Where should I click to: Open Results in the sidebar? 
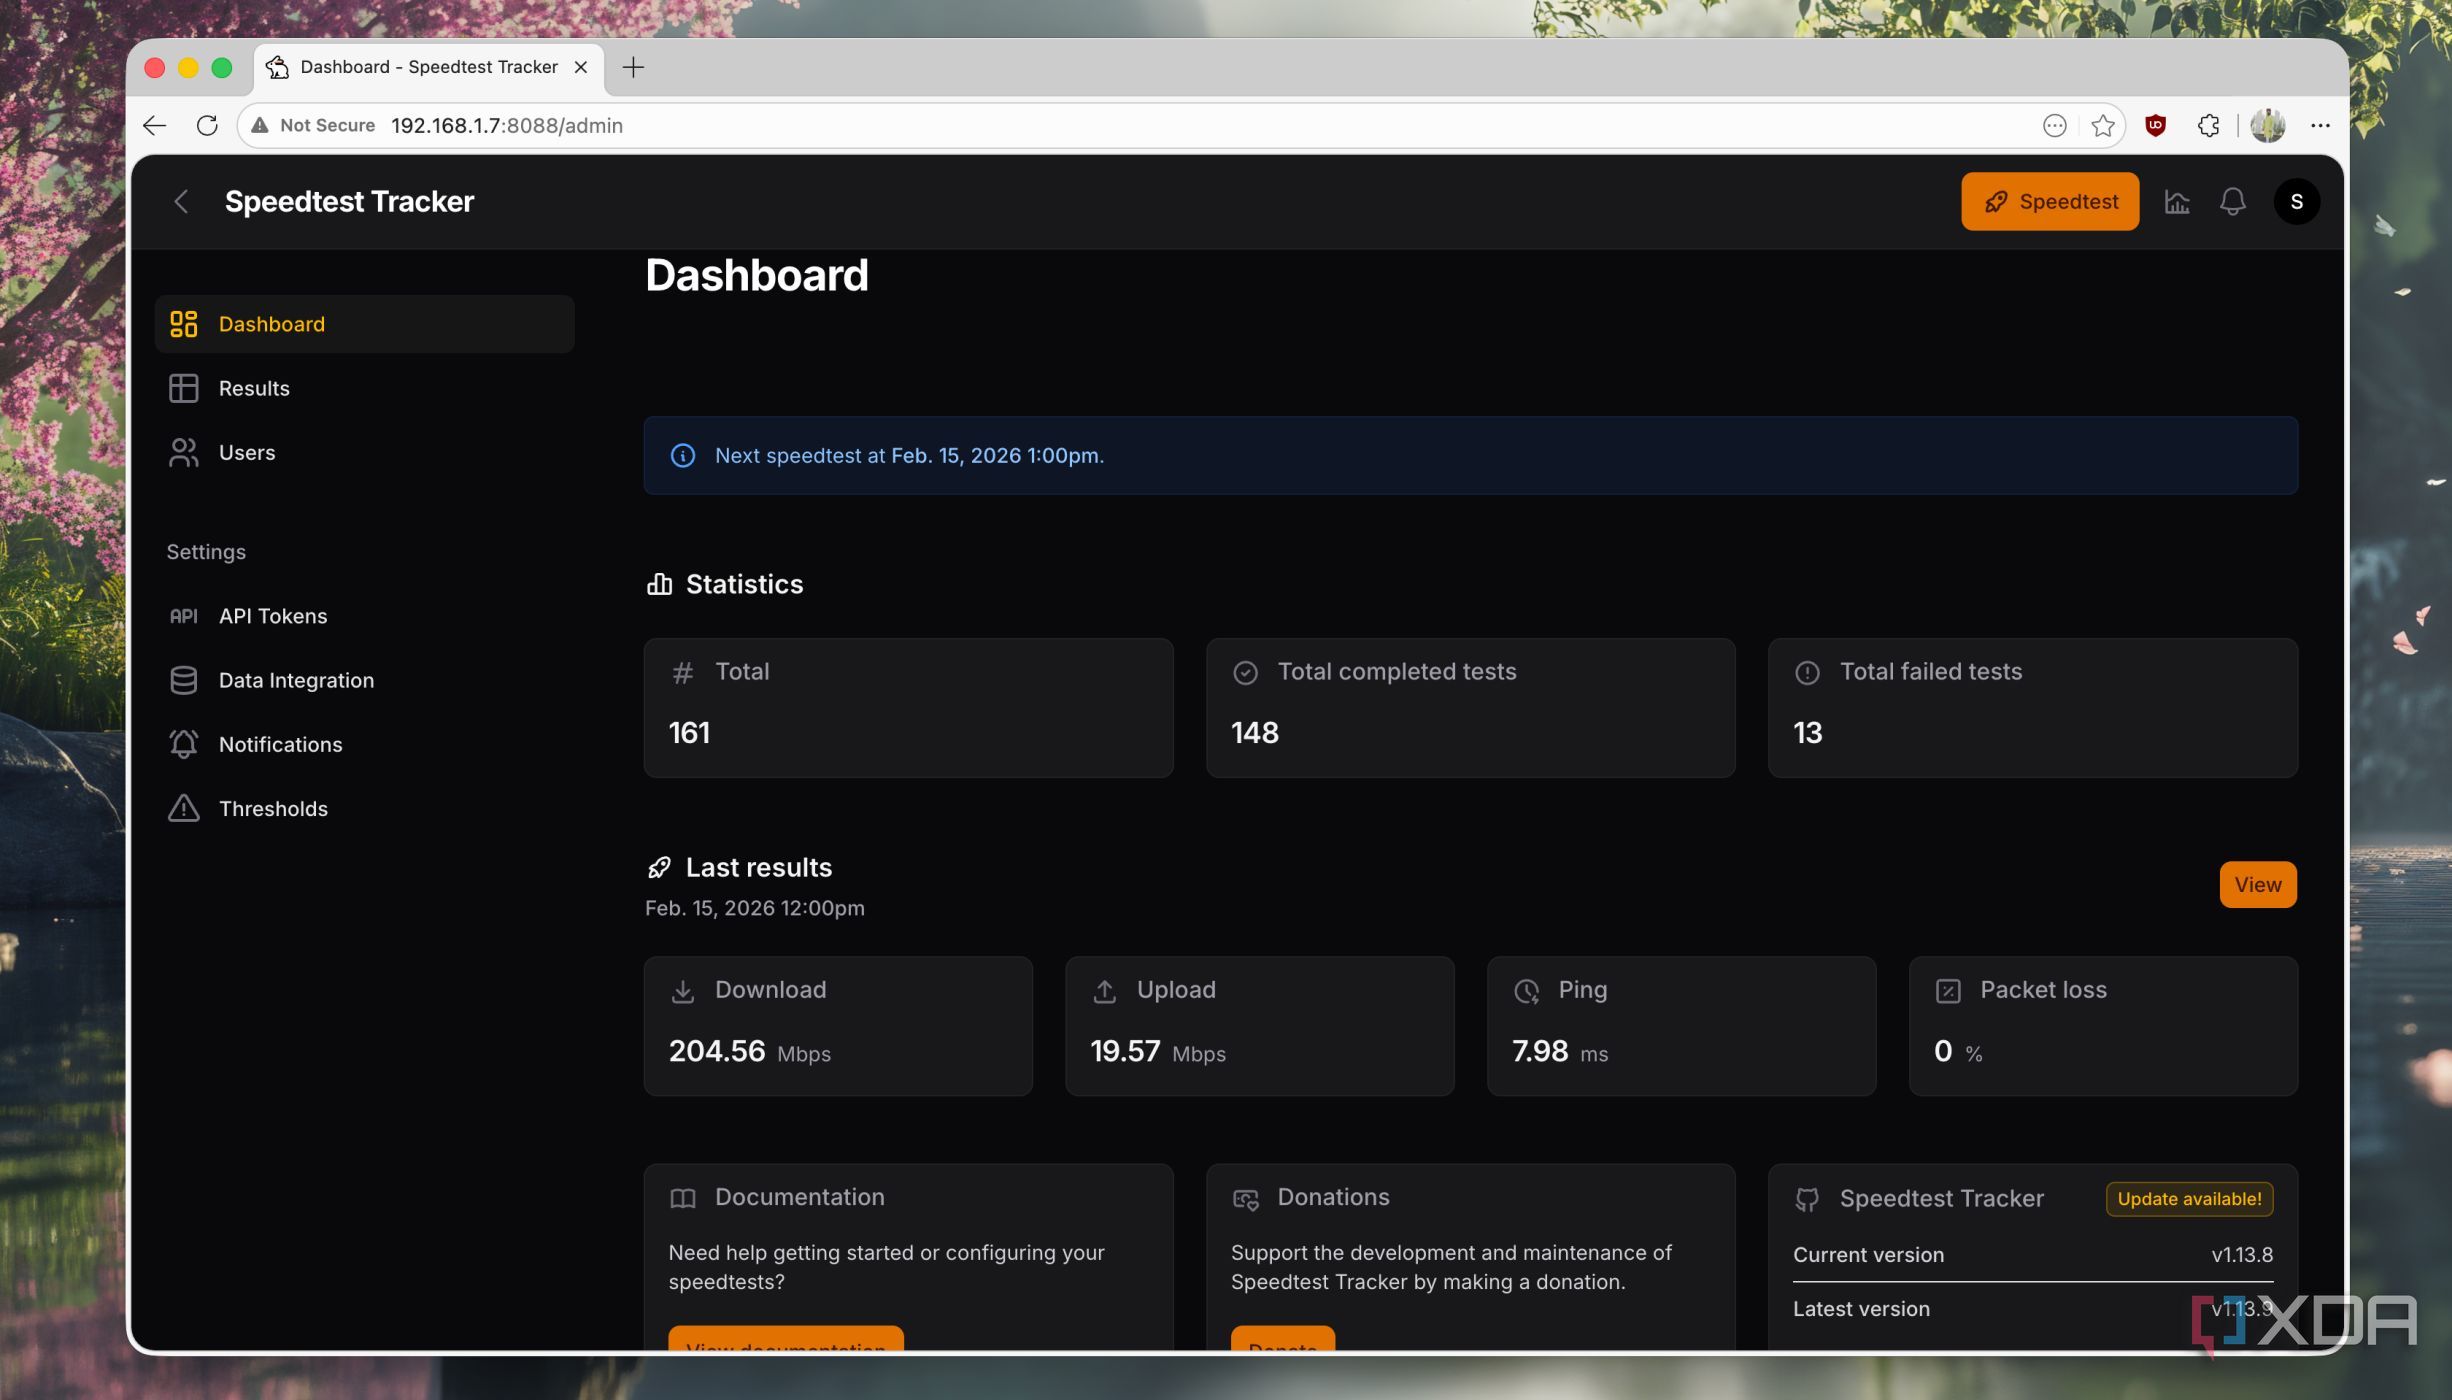point(364,388)
